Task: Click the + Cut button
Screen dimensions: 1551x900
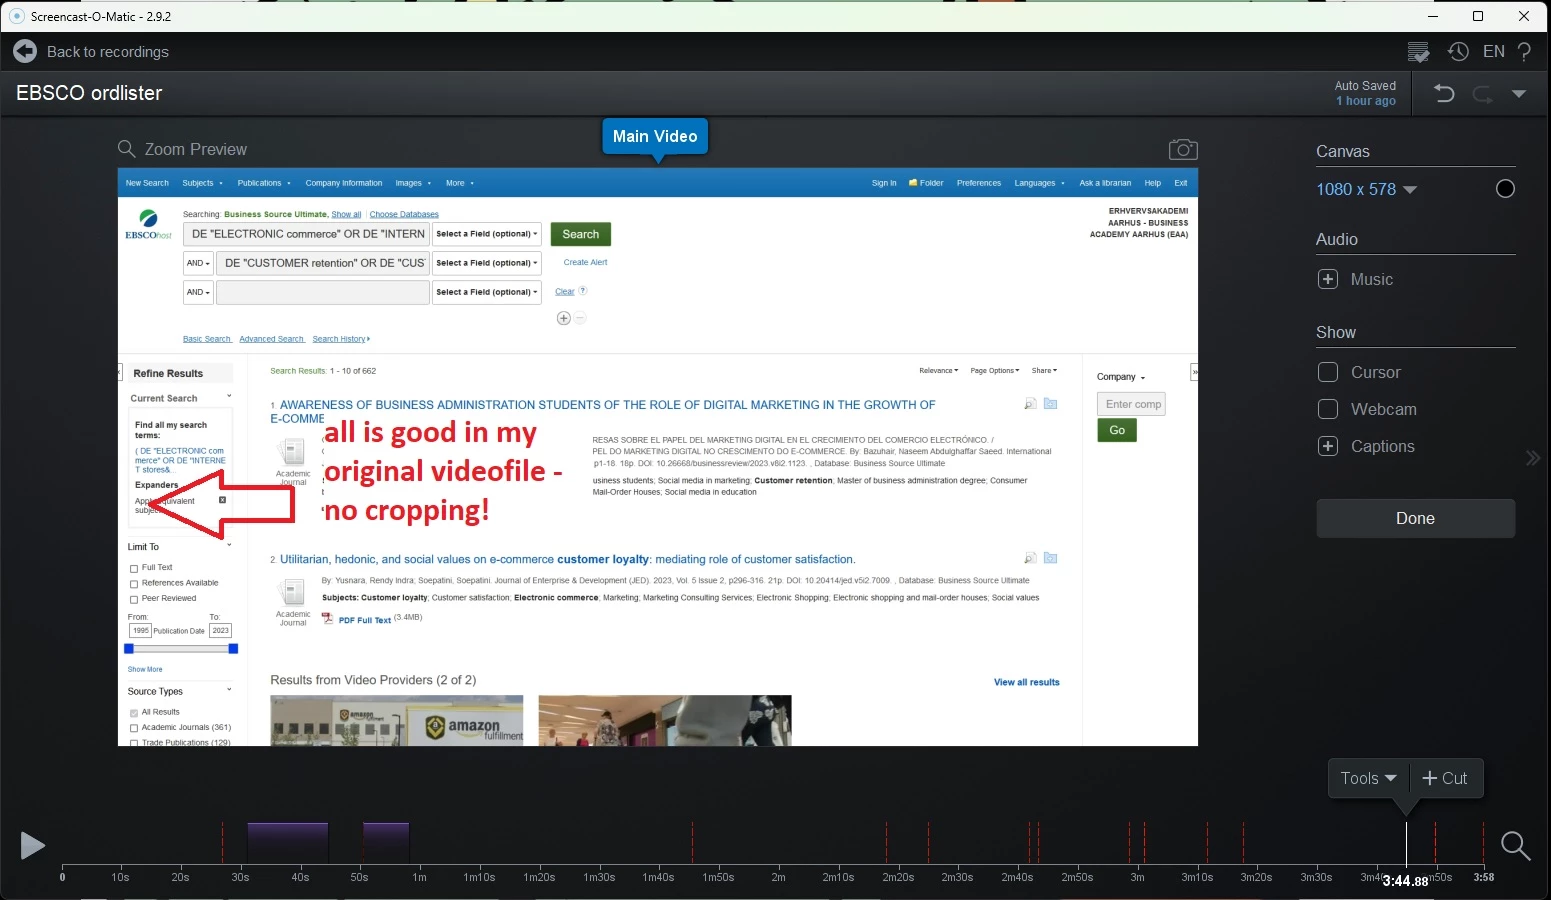Action: click(1445, 778)
